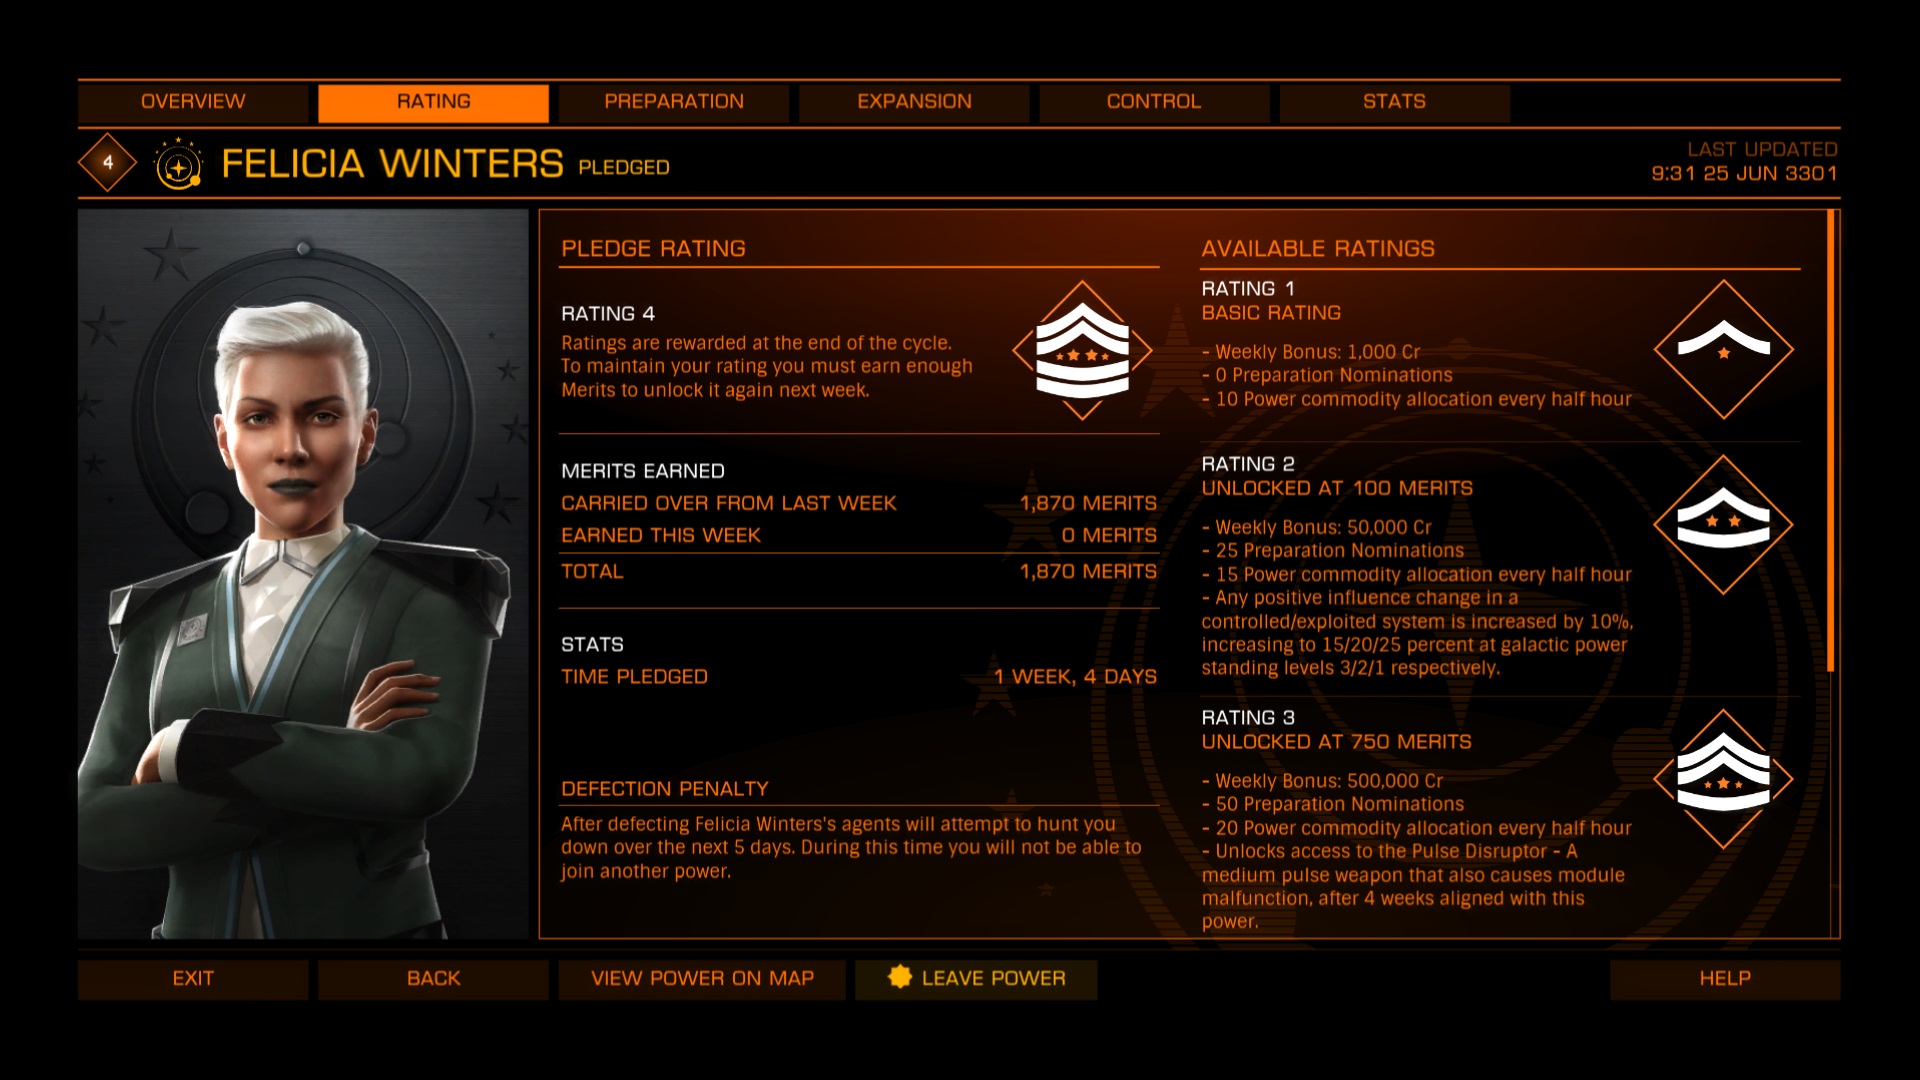Viewport: 1920px width, 1080px height.
Task: Click the rating 4 diamond badge beside the name
Action: 108,162
